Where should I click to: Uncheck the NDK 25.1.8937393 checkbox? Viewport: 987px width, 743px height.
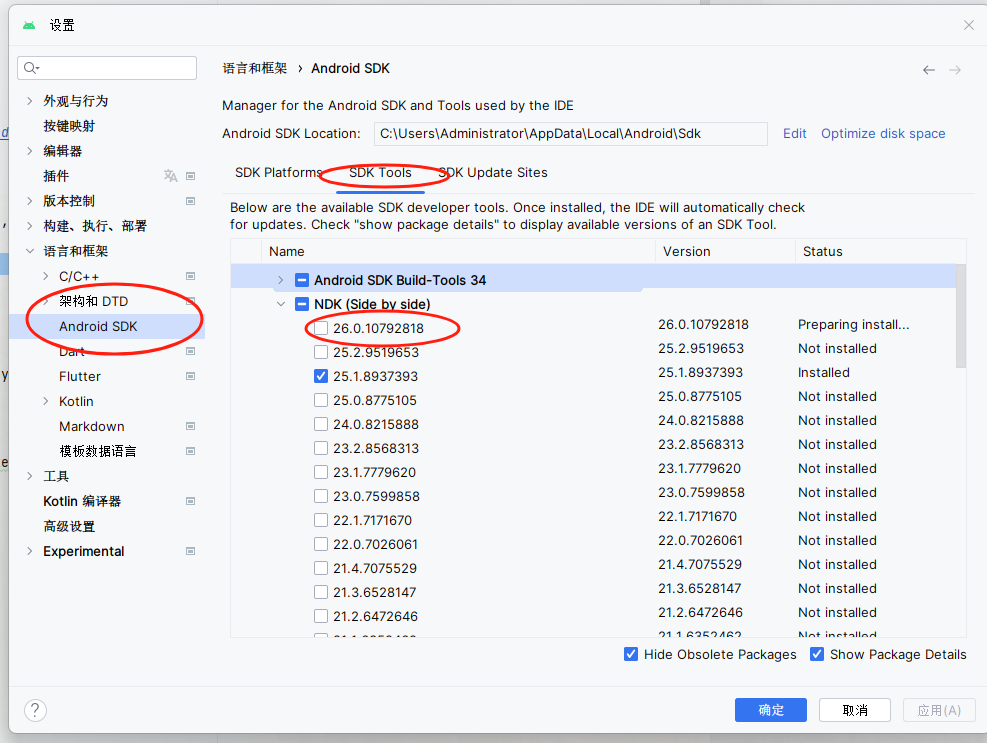pyautogui.click(x=321, y=376)
